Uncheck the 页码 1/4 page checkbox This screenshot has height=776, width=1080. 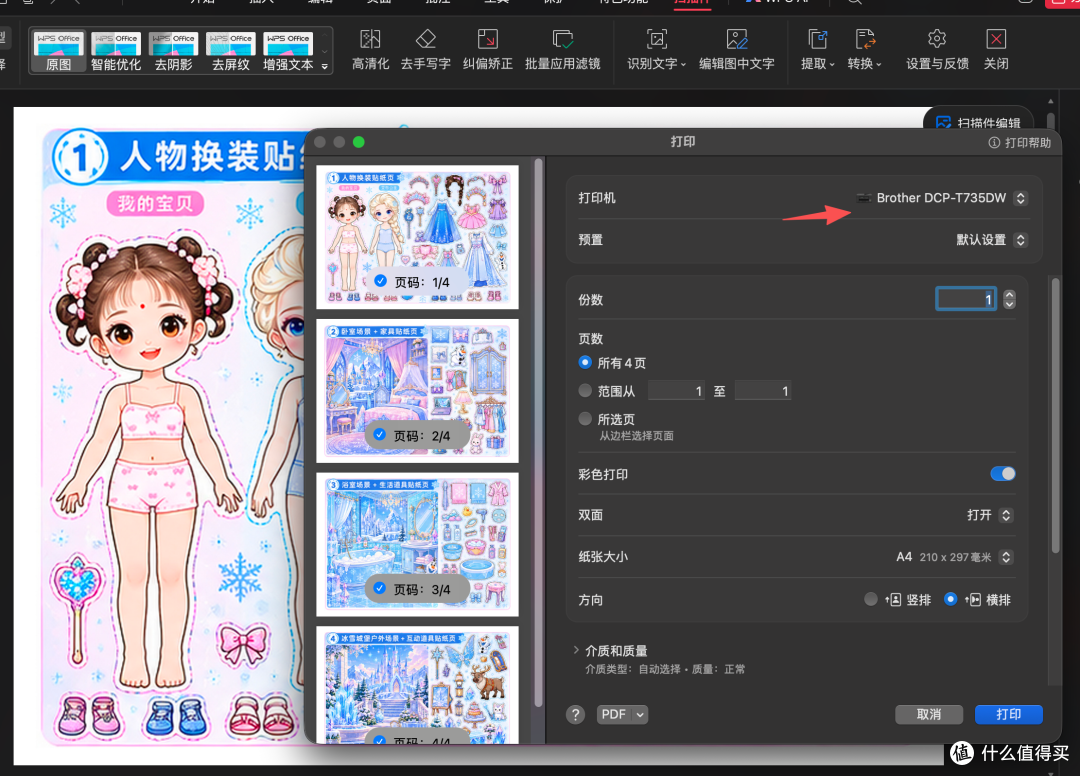380,281
